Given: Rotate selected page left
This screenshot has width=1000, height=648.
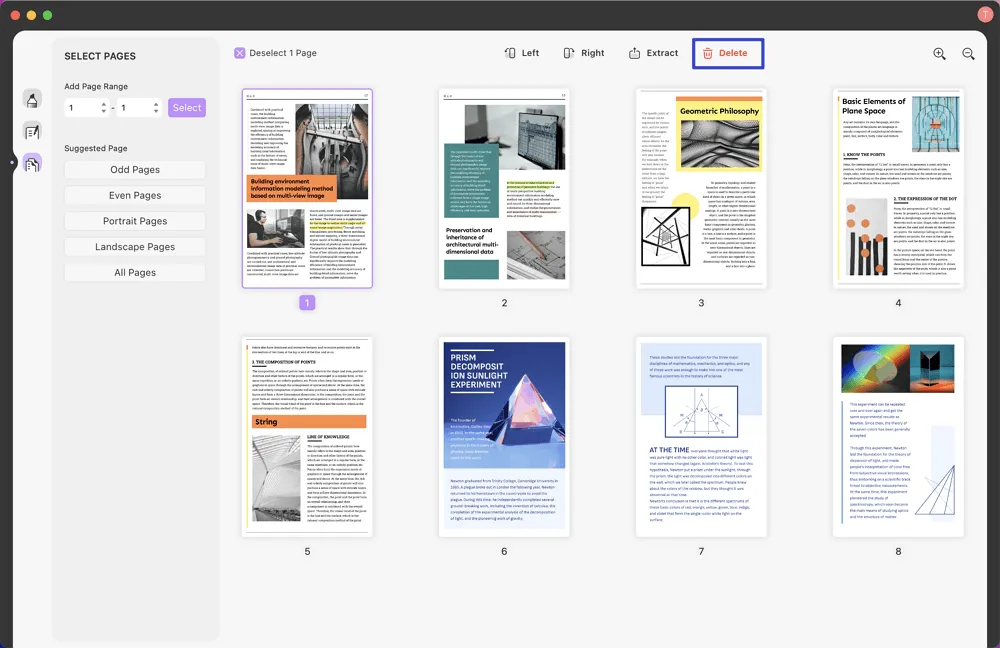Looking at the screenshot, I should click(521, 53).
